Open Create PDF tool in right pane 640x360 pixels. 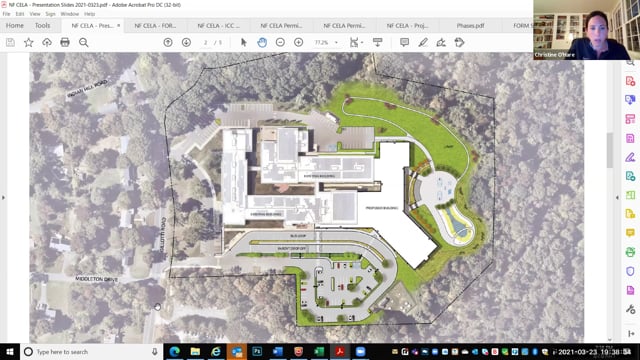coord(630,81)
